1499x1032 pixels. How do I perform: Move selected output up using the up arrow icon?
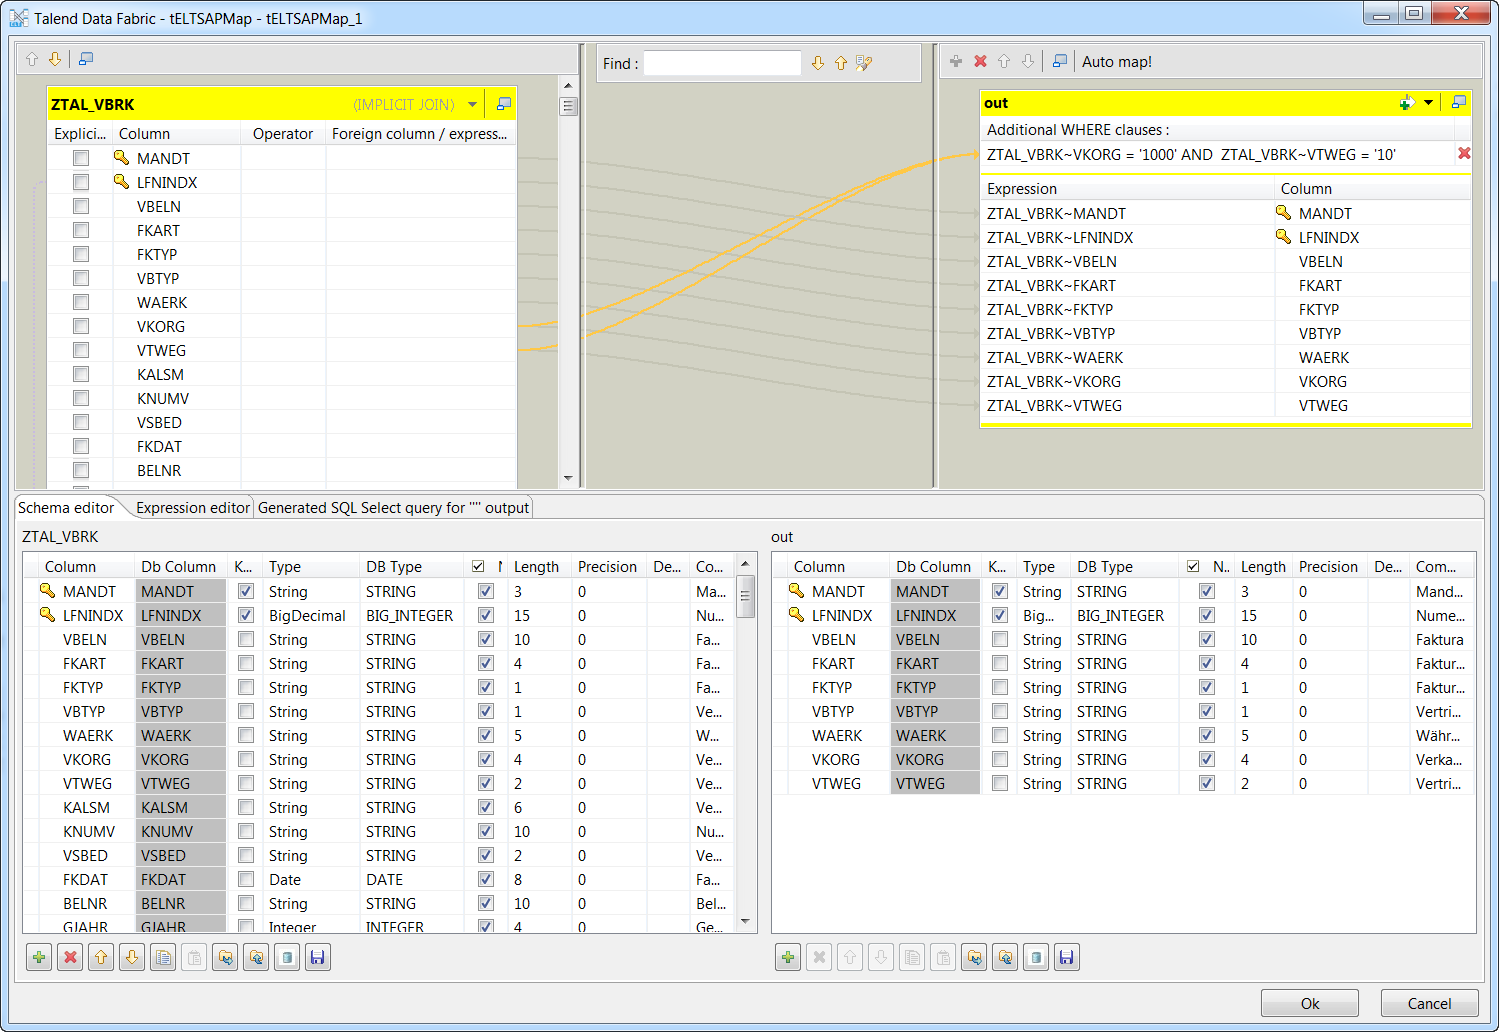pos(1003,61)
